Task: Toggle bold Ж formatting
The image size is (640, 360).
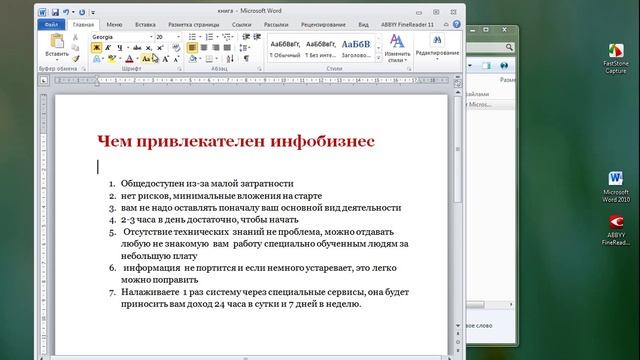Action: tap(96, 48)
